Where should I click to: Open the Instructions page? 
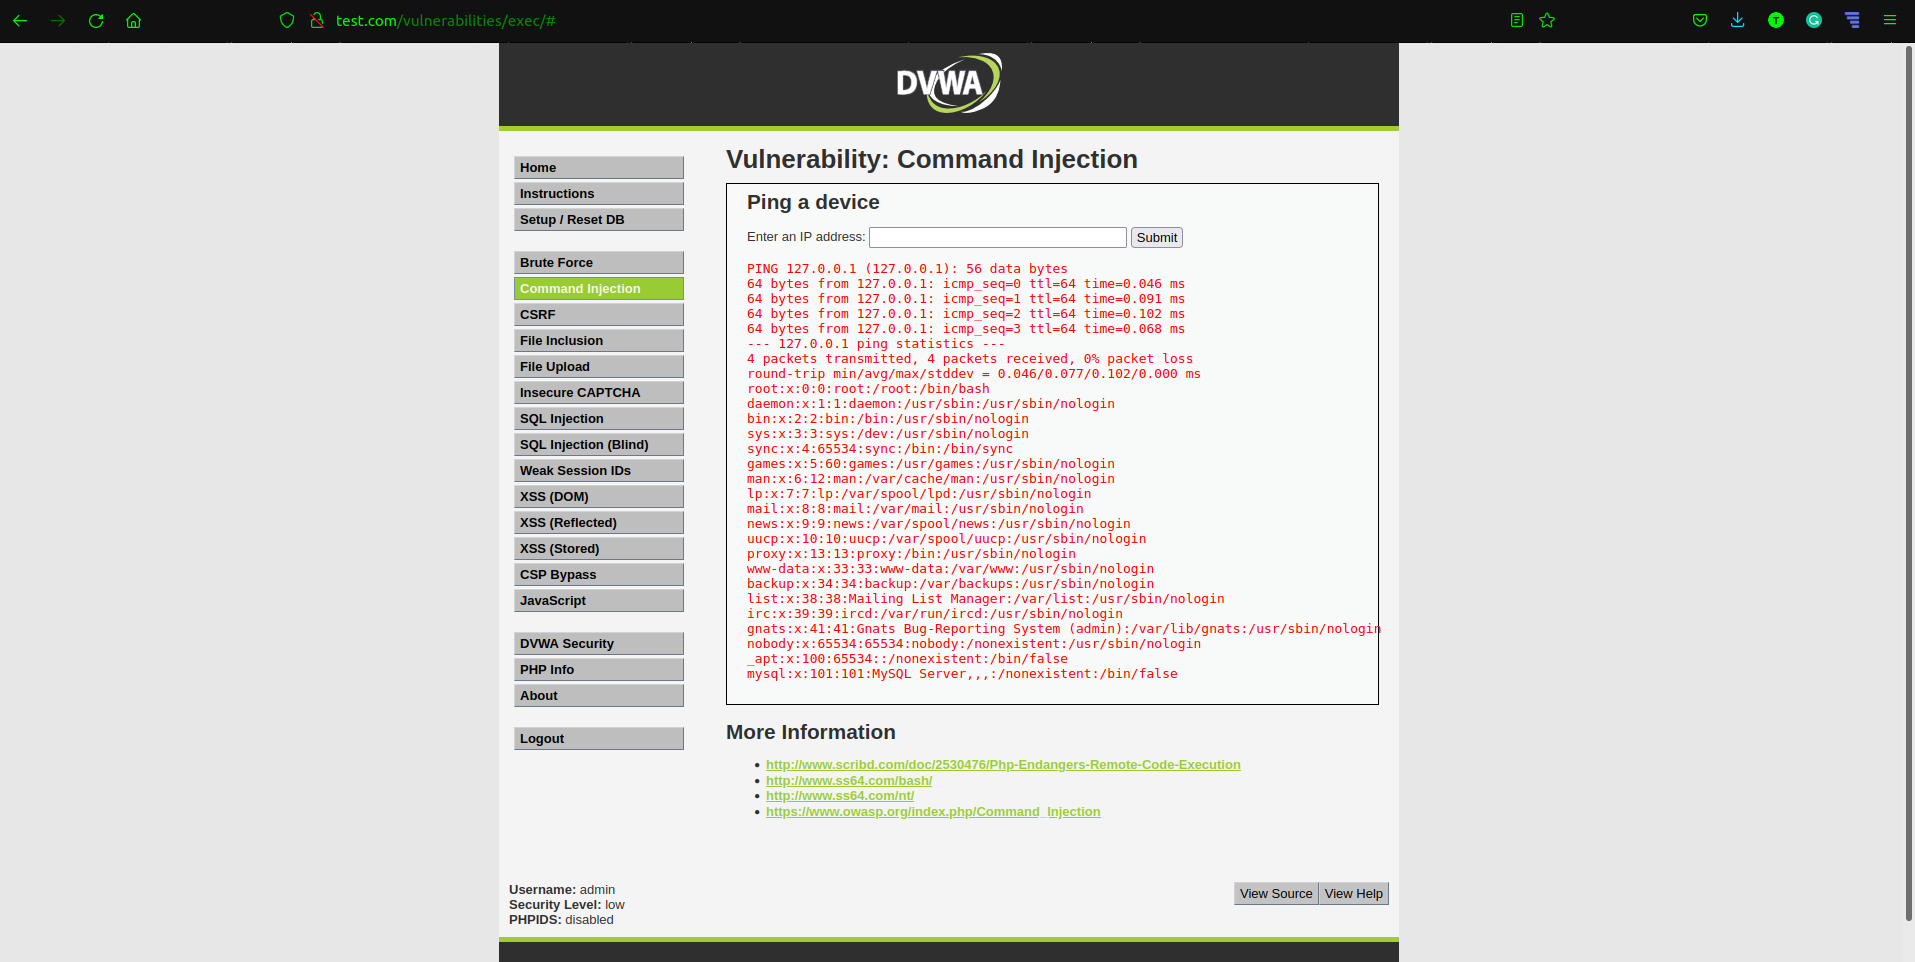[x=599, y=193]
